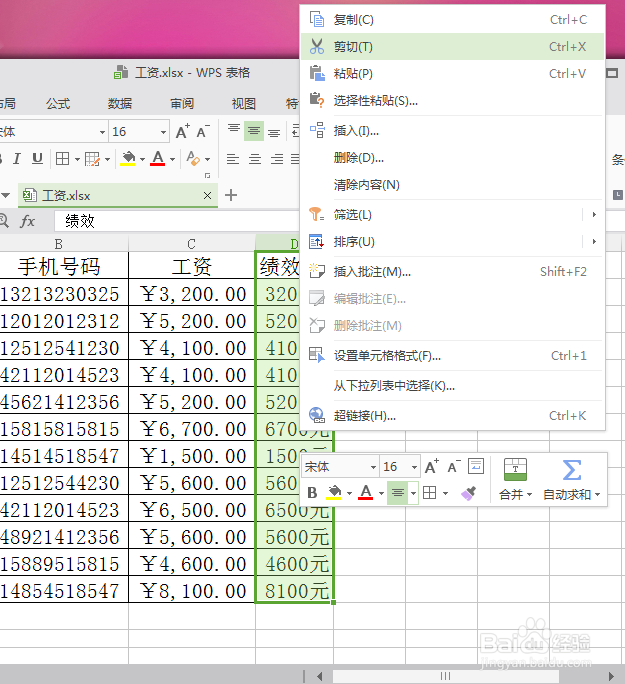Click Merge (合并) button in mini toolbar
This screenshot has height=684, width=625.
pos(516,479)
